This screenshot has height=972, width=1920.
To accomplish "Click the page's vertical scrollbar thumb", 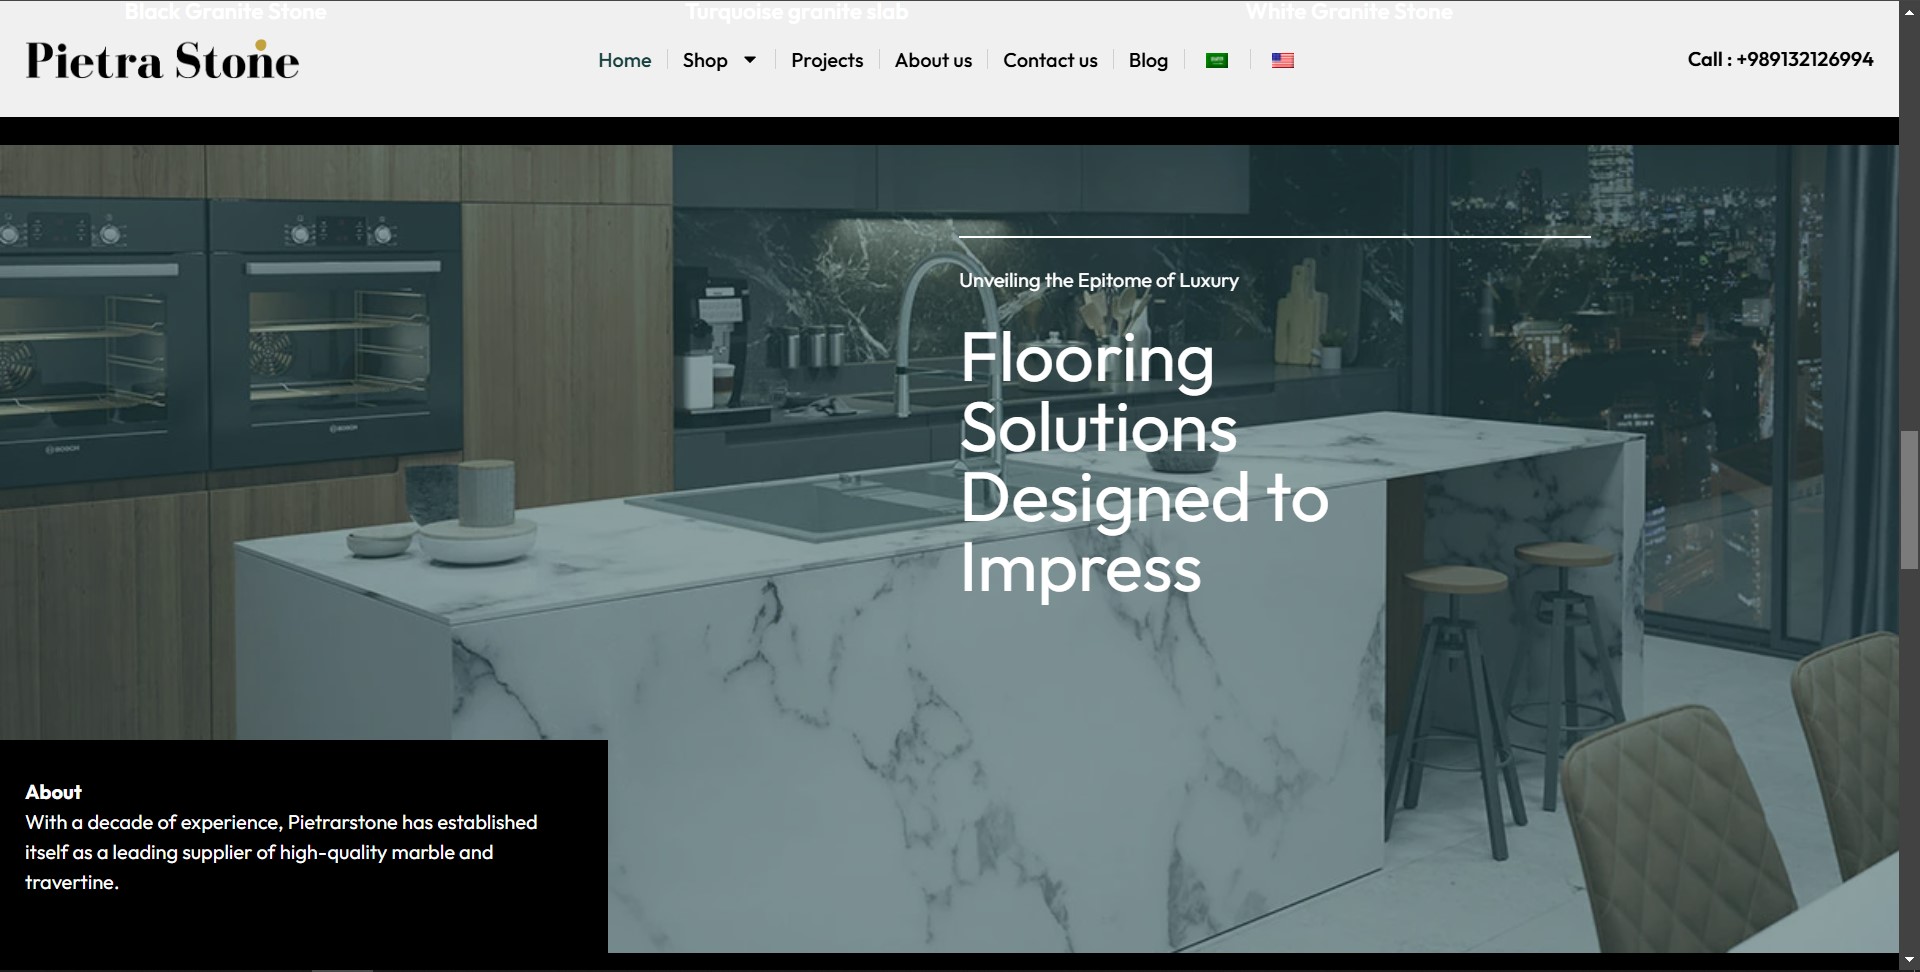I will click(1908, 500).
